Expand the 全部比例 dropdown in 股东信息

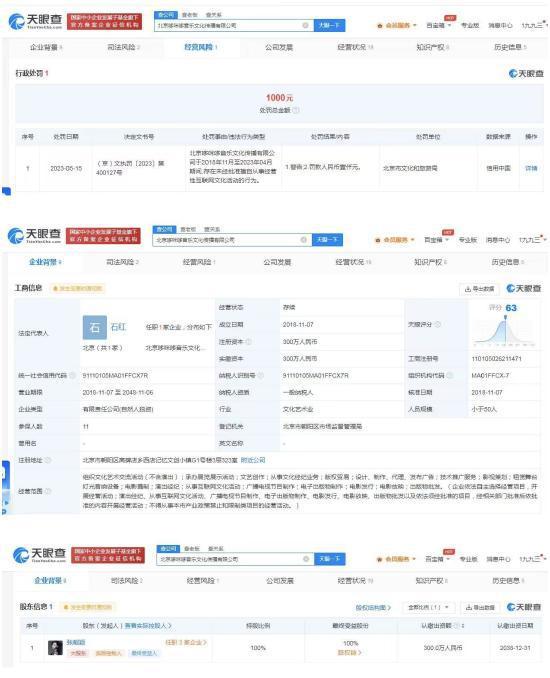pos(428,608)
